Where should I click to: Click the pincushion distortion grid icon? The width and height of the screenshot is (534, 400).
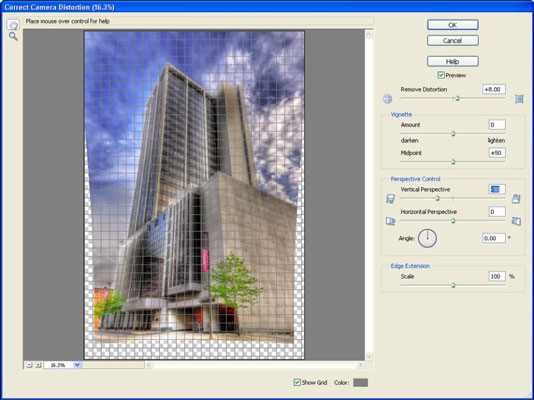tap(519, 99)
